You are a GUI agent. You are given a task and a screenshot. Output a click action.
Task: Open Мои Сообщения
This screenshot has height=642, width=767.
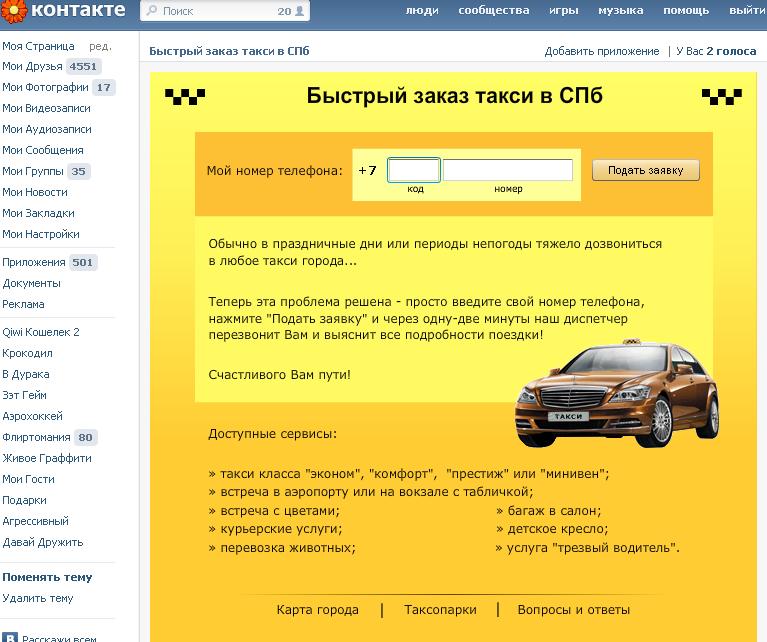[x=43, y=150]
